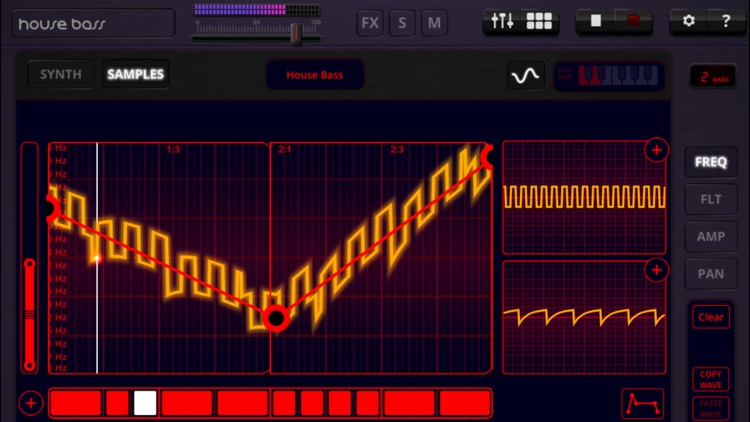The width and height of the screenshot is (750, 422).
Task: Select the sine wave shape icon
Action: 525,76
